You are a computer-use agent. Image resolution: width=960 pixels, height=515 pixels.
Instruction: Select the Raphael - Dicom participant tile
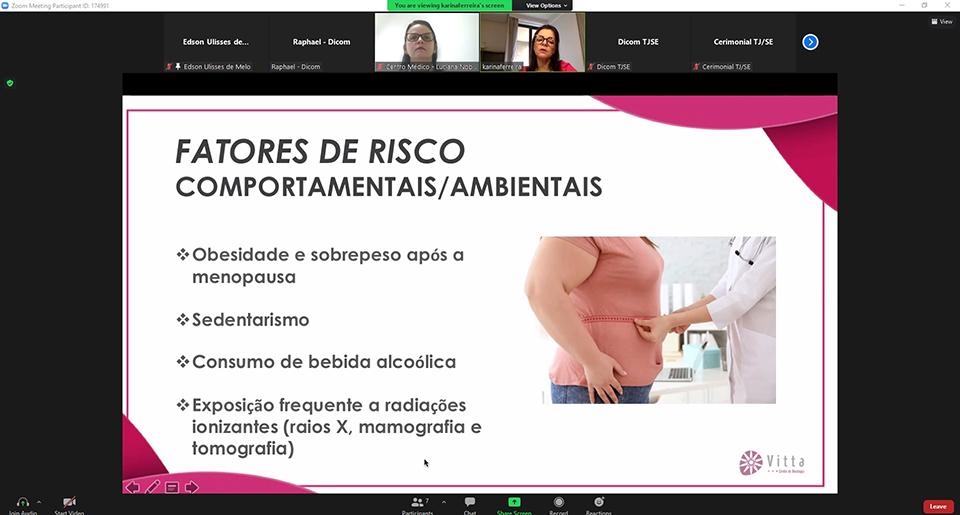(x=320, y=43)
